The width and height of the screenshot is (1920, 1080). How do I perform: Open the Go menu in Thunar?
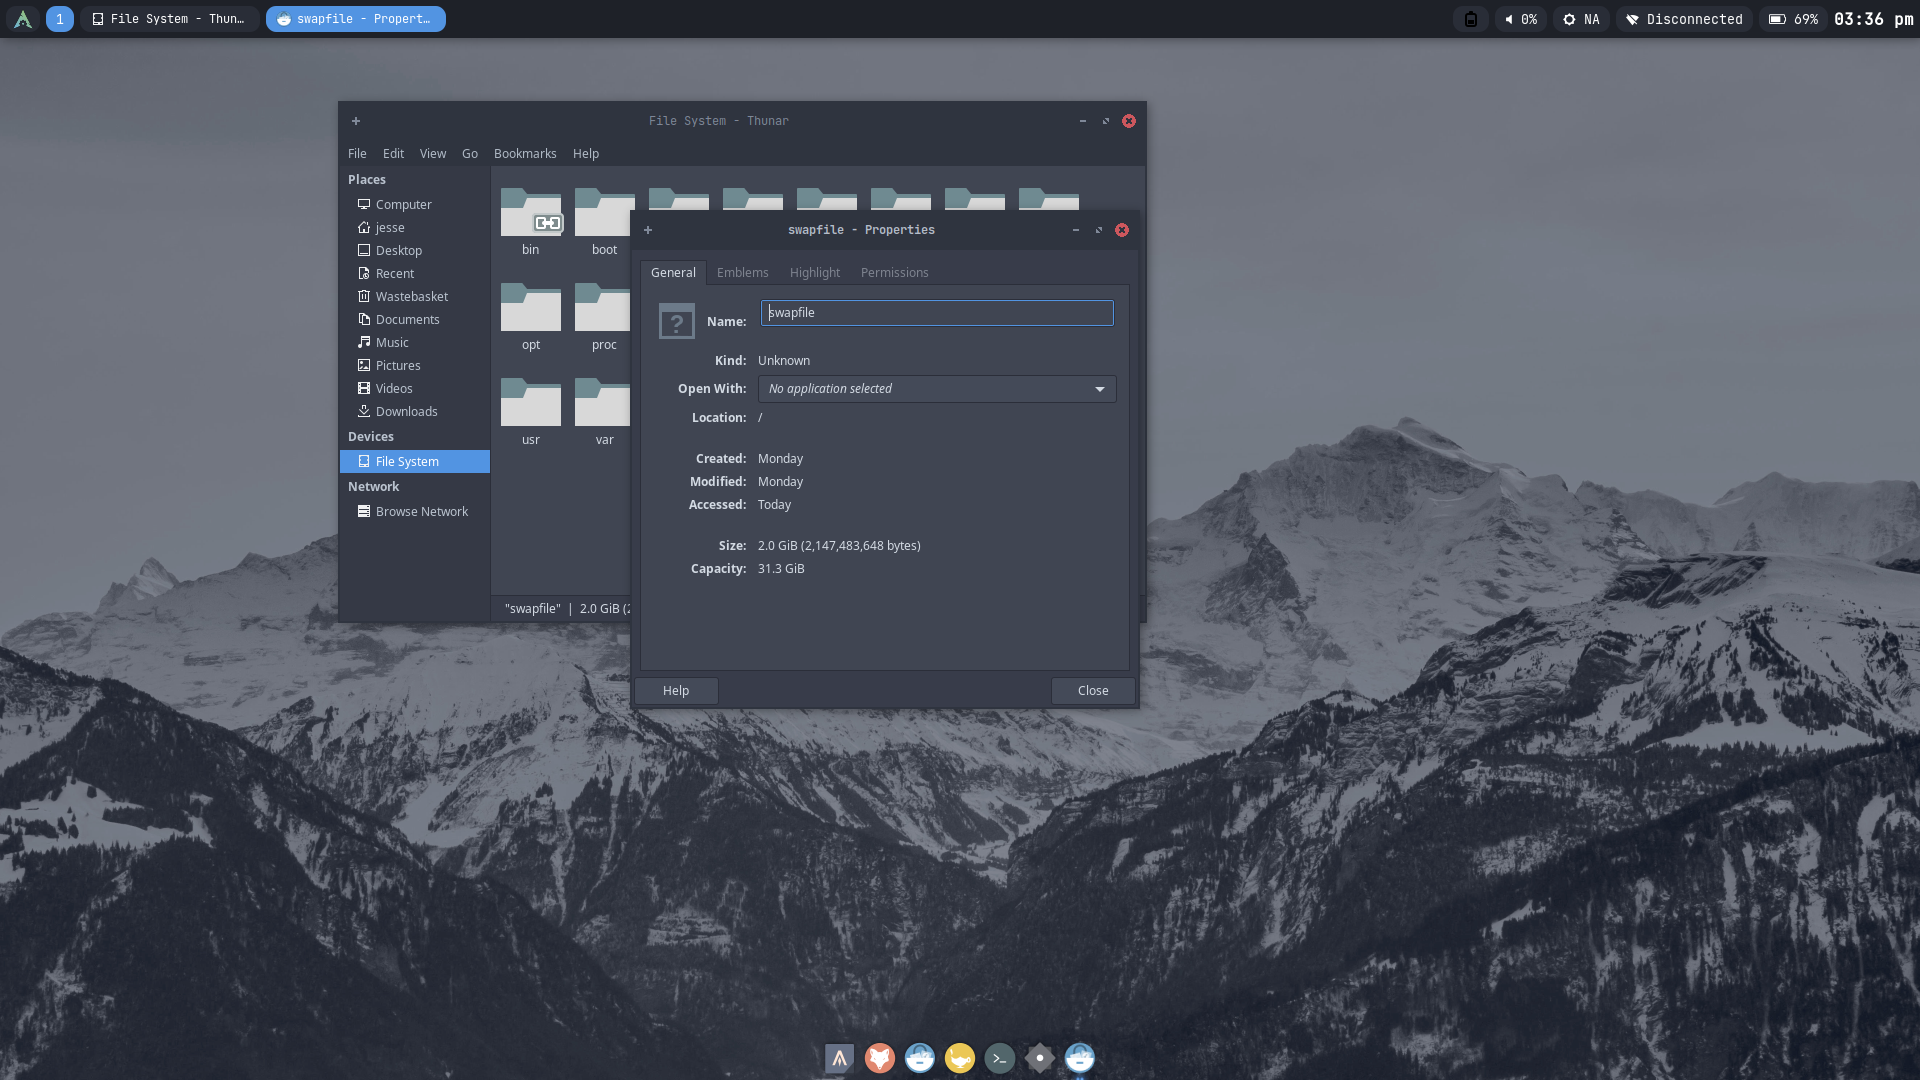click(470, 154)
